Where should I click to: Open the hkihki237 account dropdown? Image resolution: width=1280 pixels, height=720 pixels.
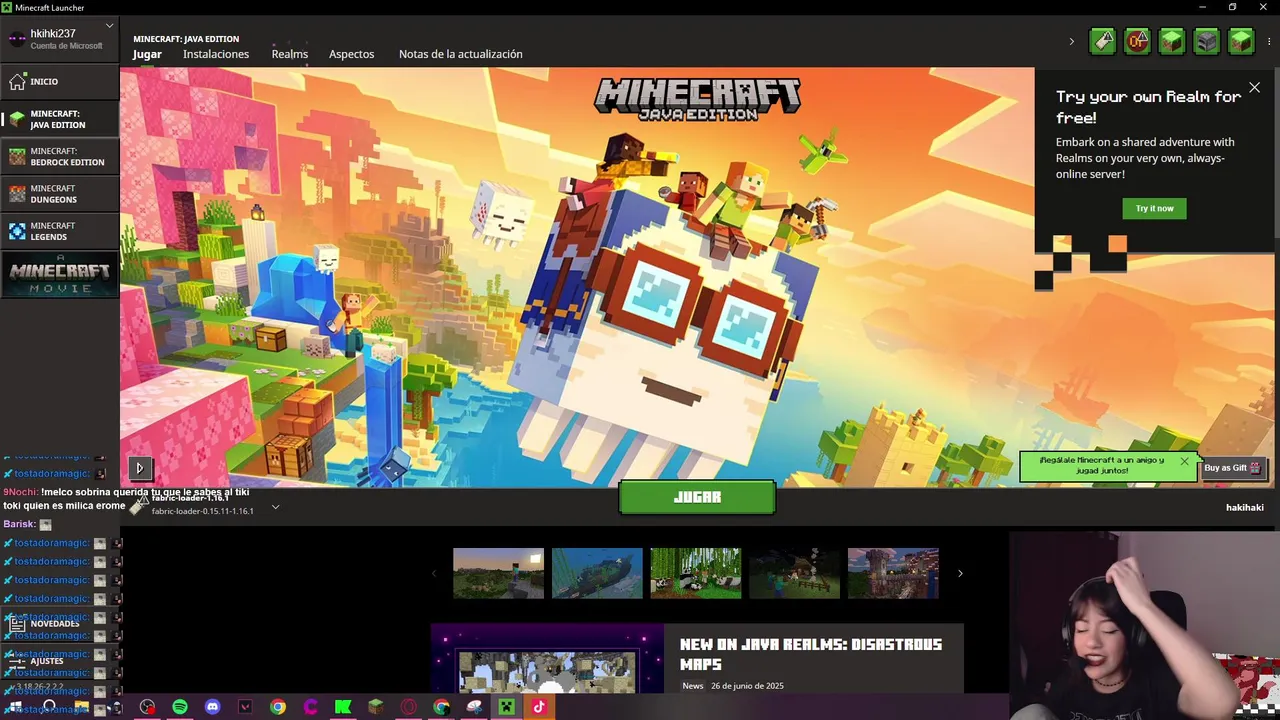point(60,39)
